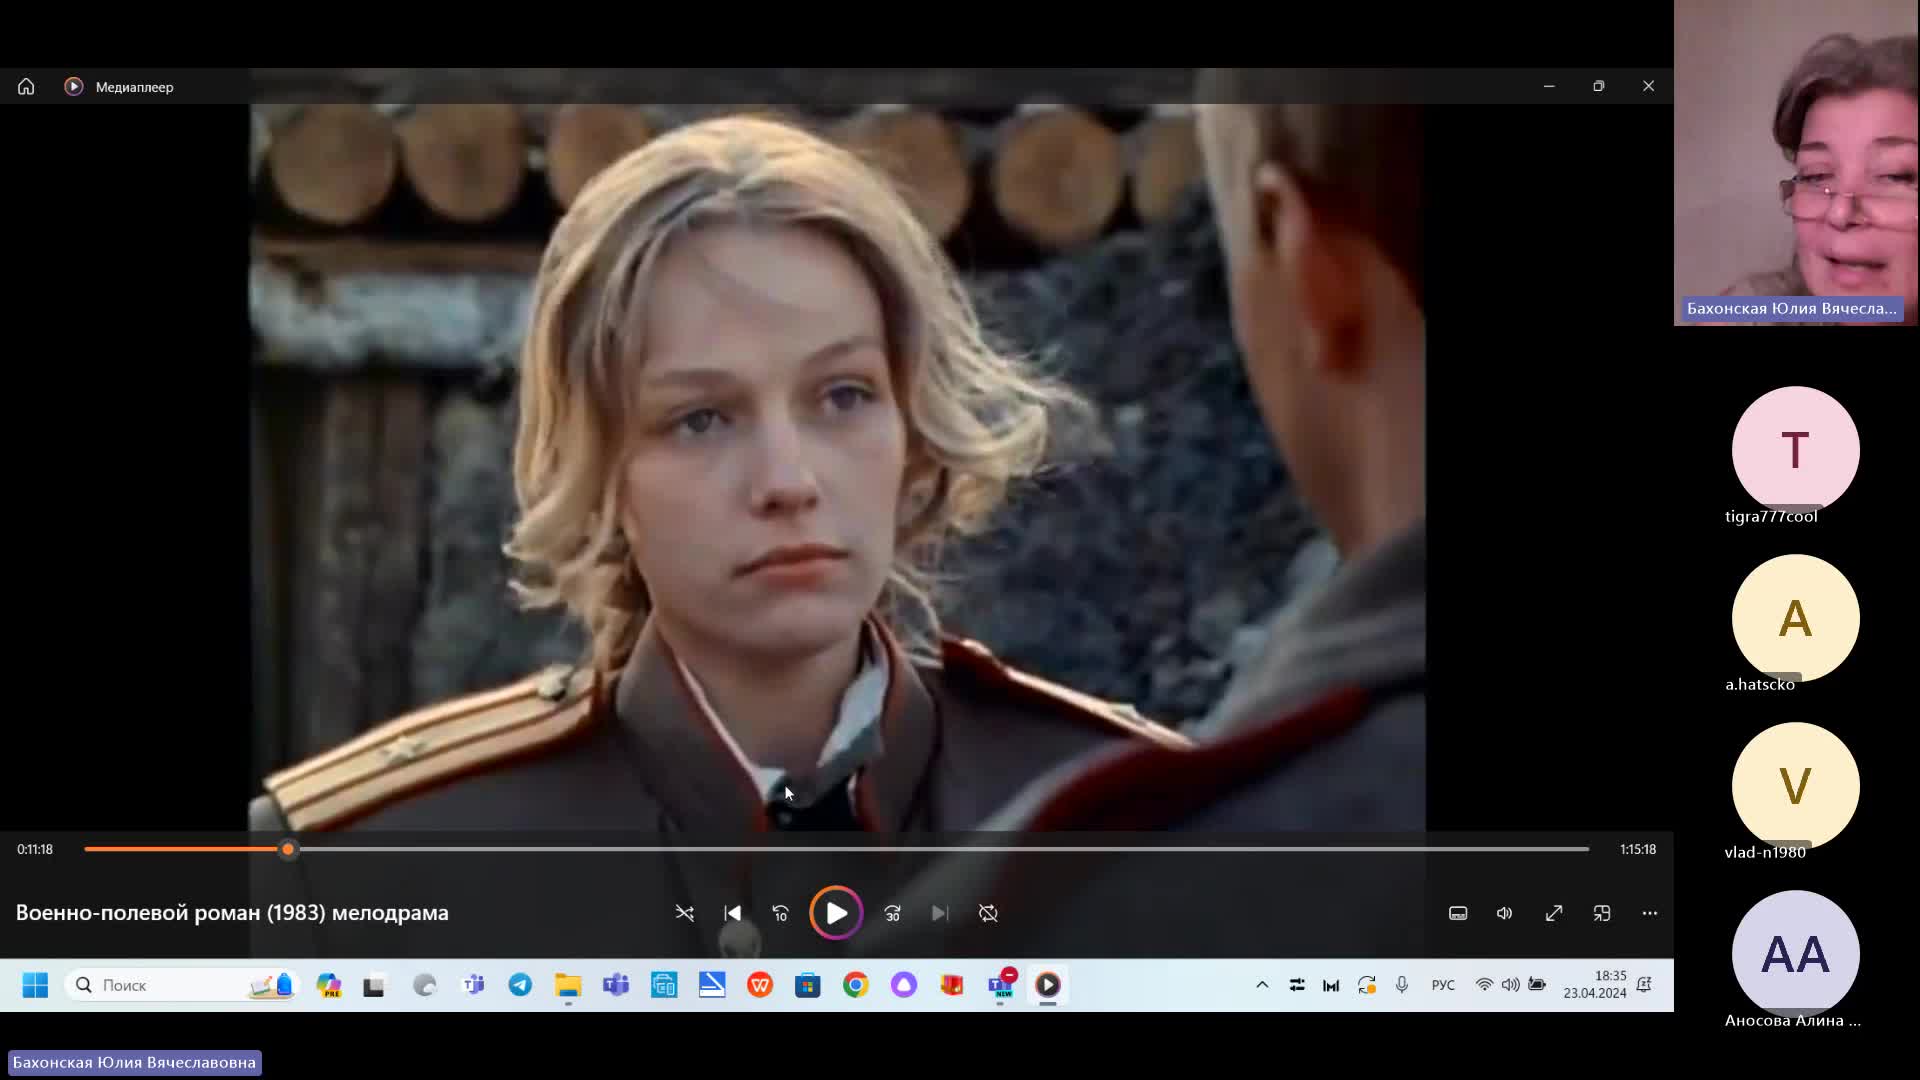Image resolution: width=1920 pixels, height=1080 pixels.
Task: Open the sync refresh tray icon
Action: [1367, 985]
